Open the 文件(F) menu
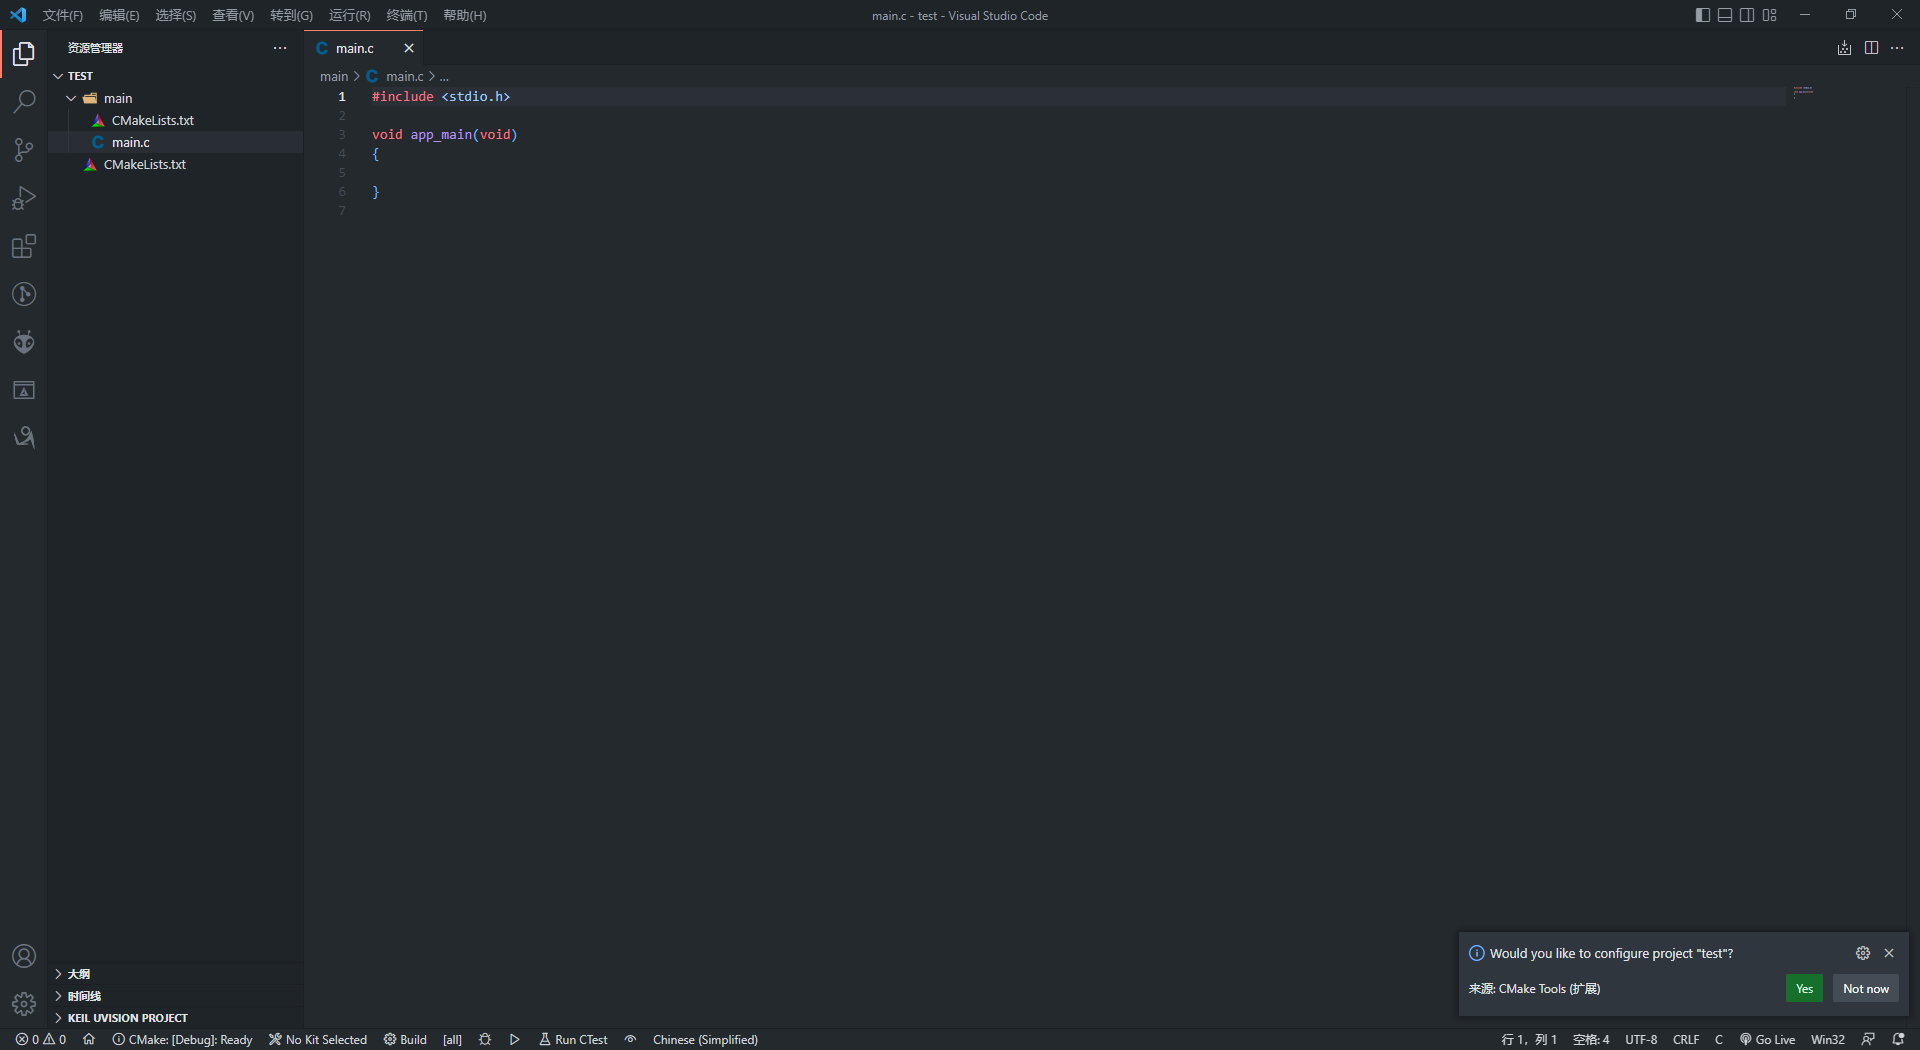Viewport: 1920px width, 1050px height. tap(63, 15)
